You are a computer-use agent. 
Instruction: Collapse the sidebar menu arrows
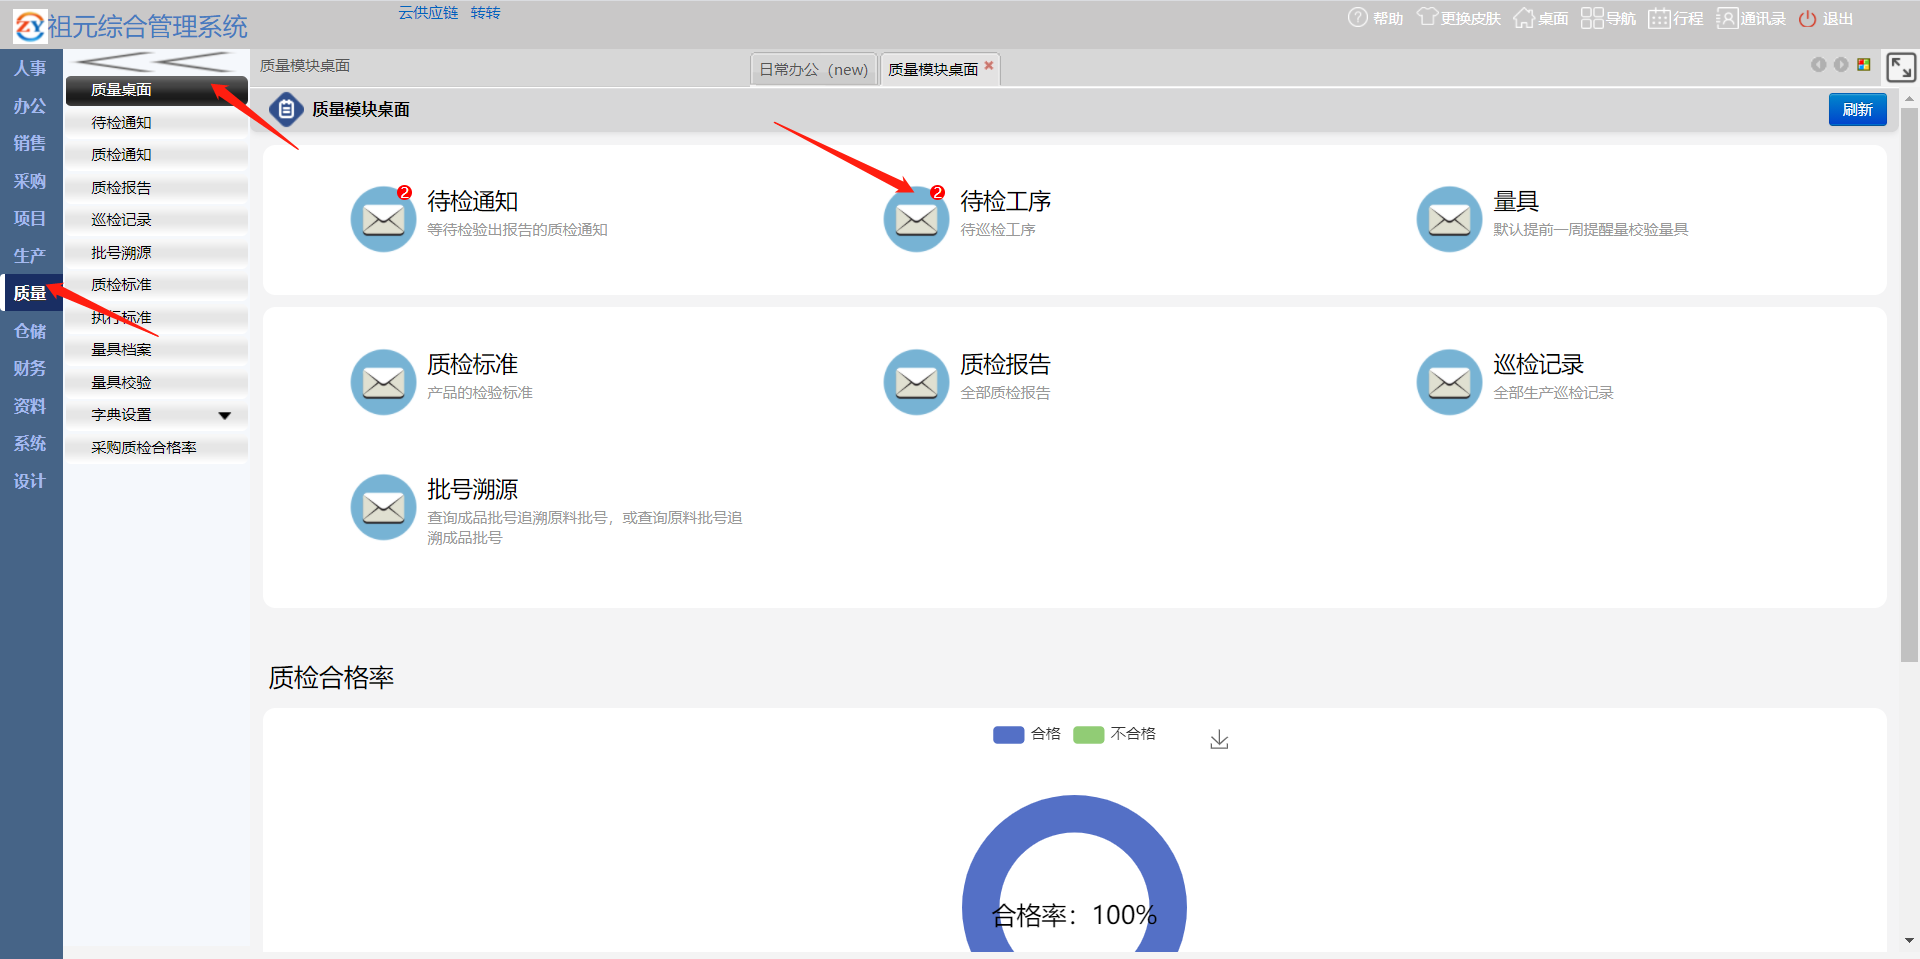point(156,61)
